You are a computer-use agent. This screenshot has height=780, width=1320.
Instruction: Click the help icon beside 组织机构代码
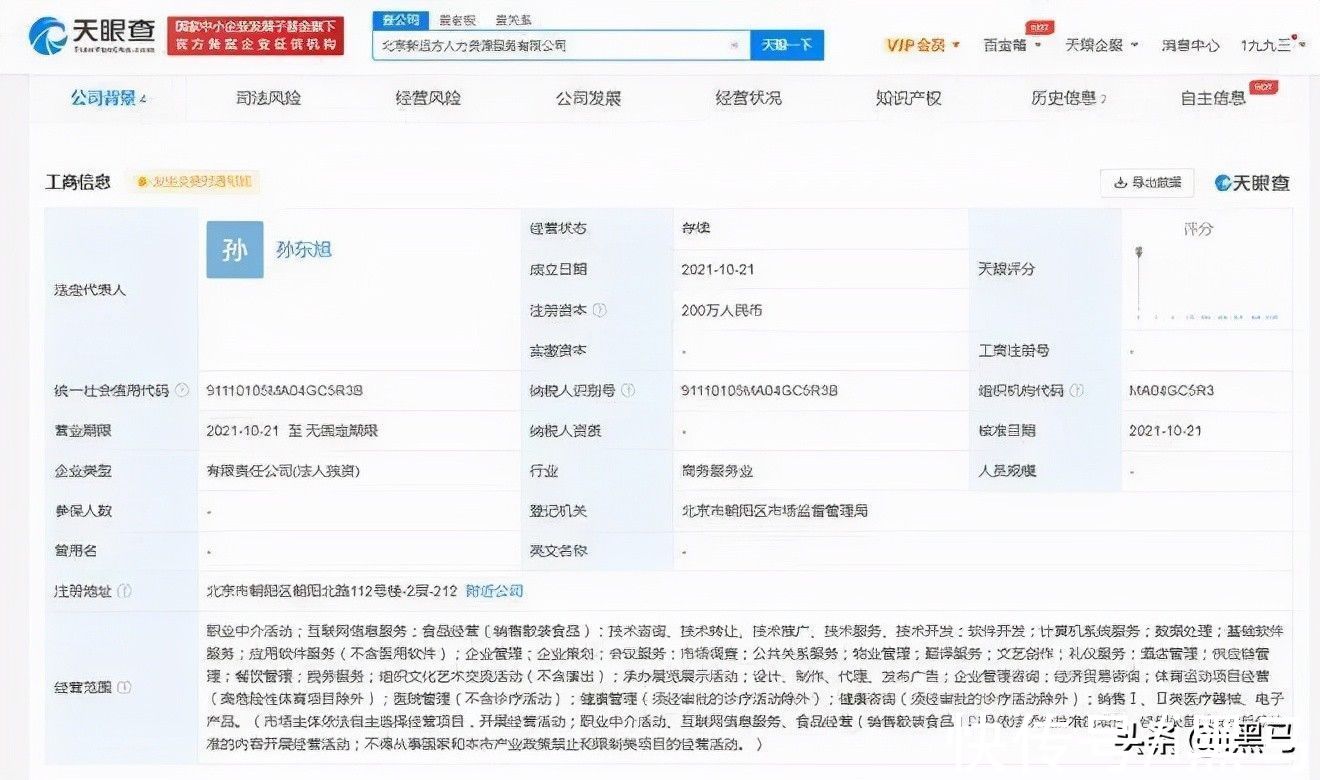coord(1076,391)
